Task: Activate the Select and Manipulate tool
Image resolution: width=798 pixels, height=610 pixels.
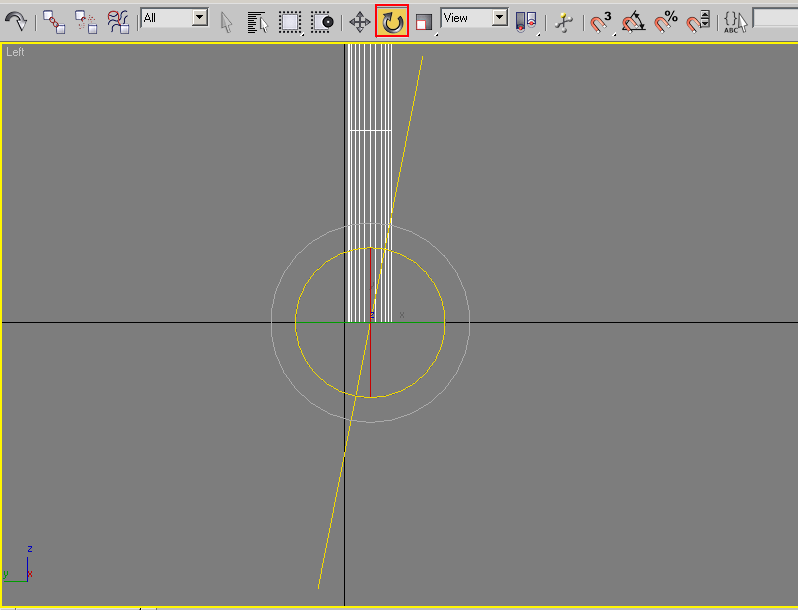Action: point(564,22)
